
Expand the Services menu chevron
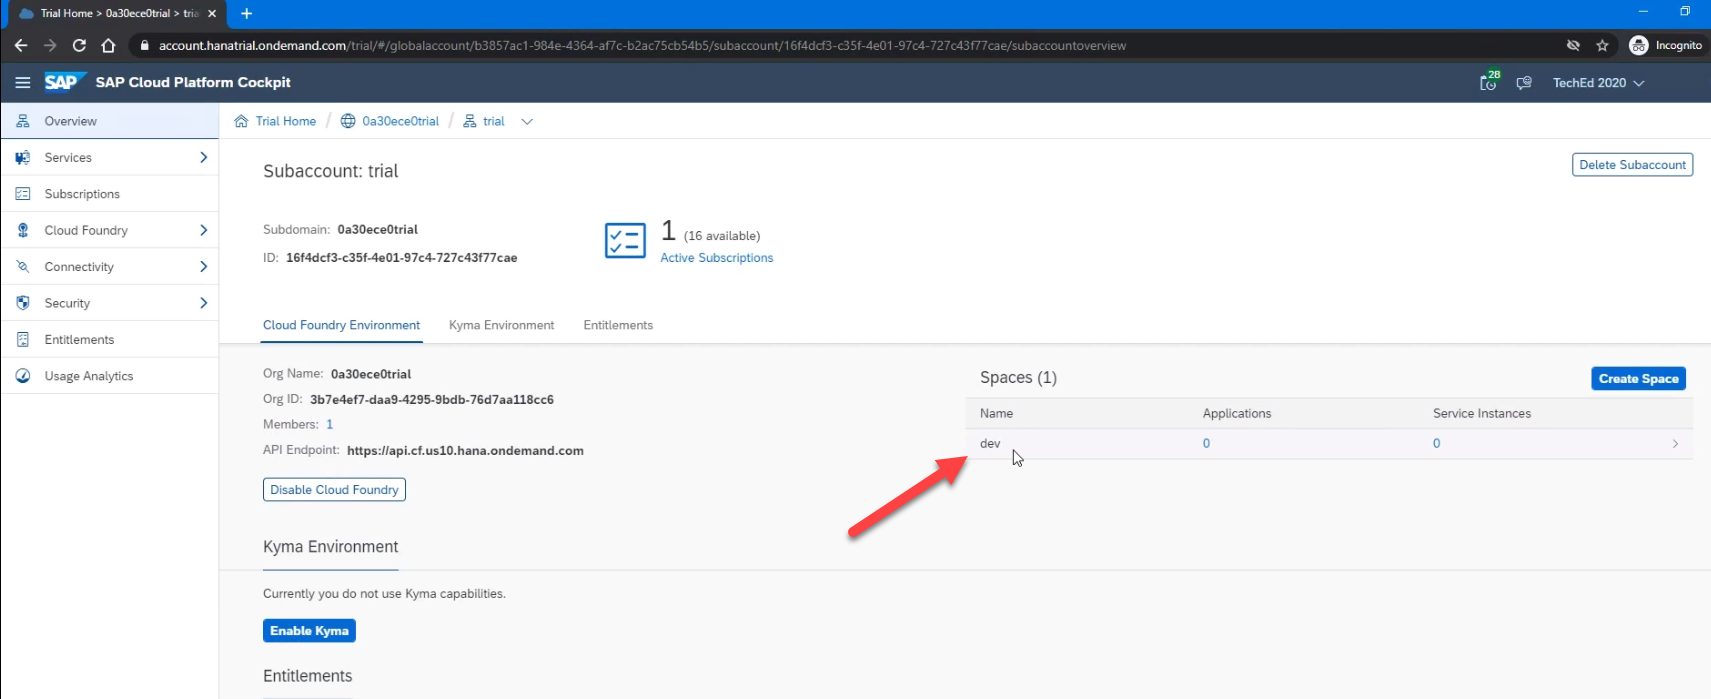click(x=203, y=158)
